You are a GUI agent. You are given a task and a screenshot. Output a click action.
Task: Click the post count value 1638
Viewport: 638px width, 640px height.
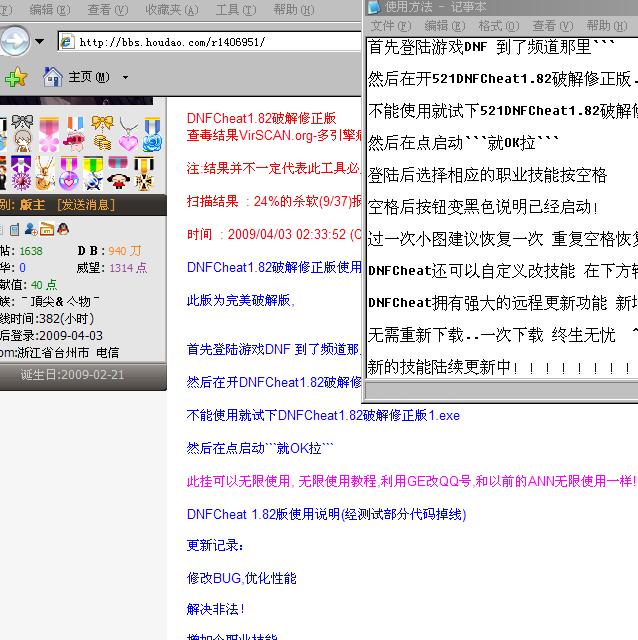[x=31, y=251]
